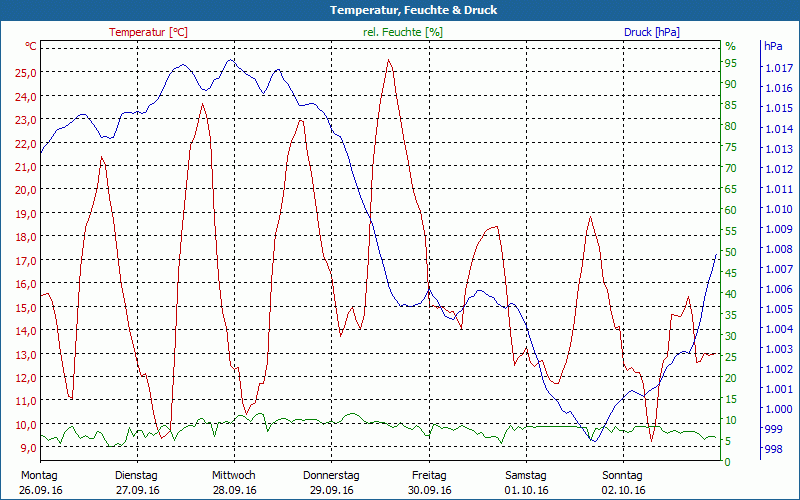Click the 02.10.16 date label
Image resolution: width=800 pixels, height=500 pixels.
pyautogui.click(x=624, y=490)
